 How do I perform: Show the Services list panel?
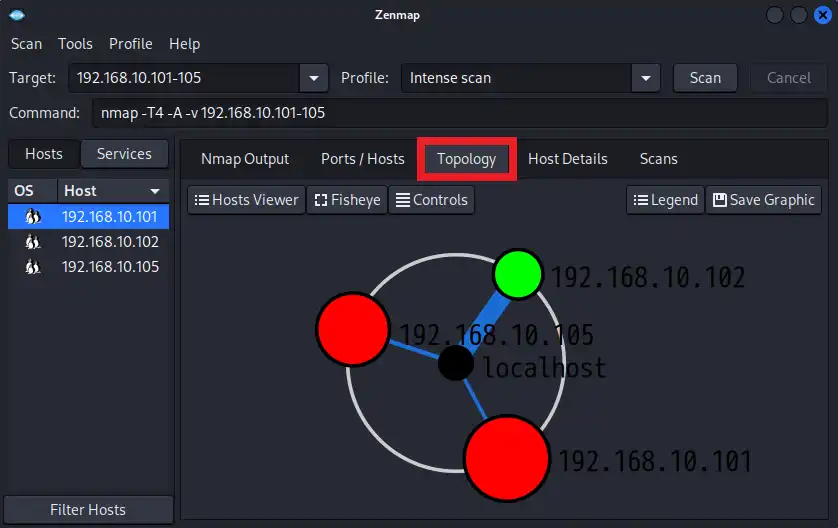(x=125, y=154)
